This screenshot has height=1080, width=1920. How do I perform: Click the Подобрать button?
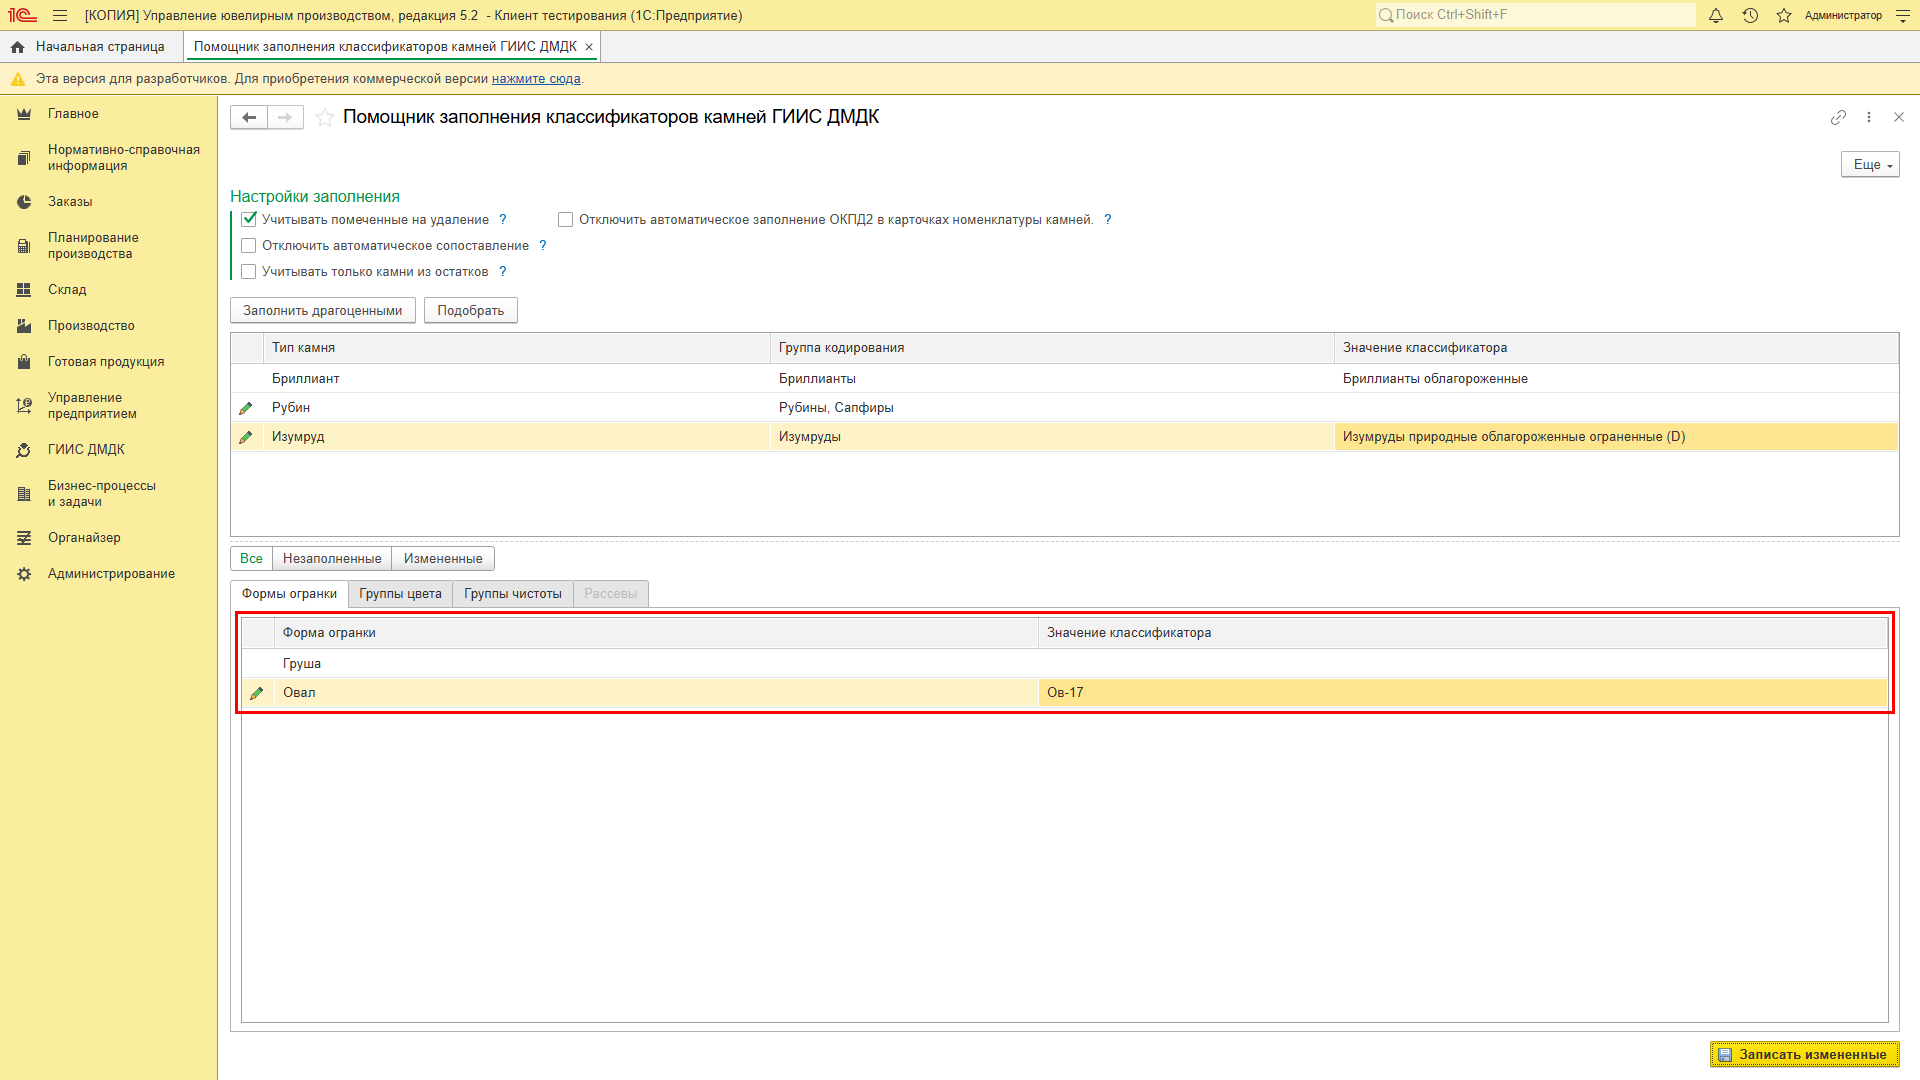[471, 310]
